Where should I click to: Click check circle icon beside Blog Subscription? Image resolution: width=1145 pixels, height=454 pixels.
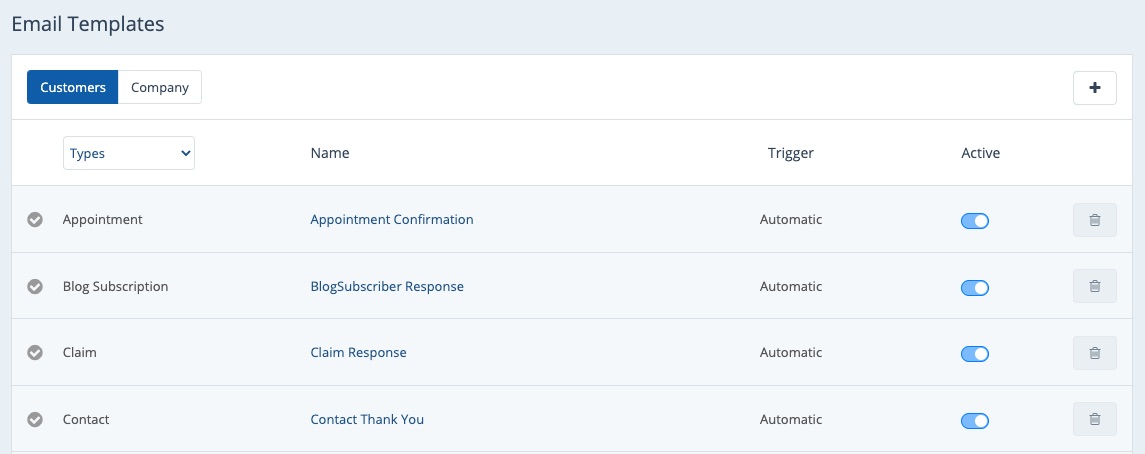point(35,287)
